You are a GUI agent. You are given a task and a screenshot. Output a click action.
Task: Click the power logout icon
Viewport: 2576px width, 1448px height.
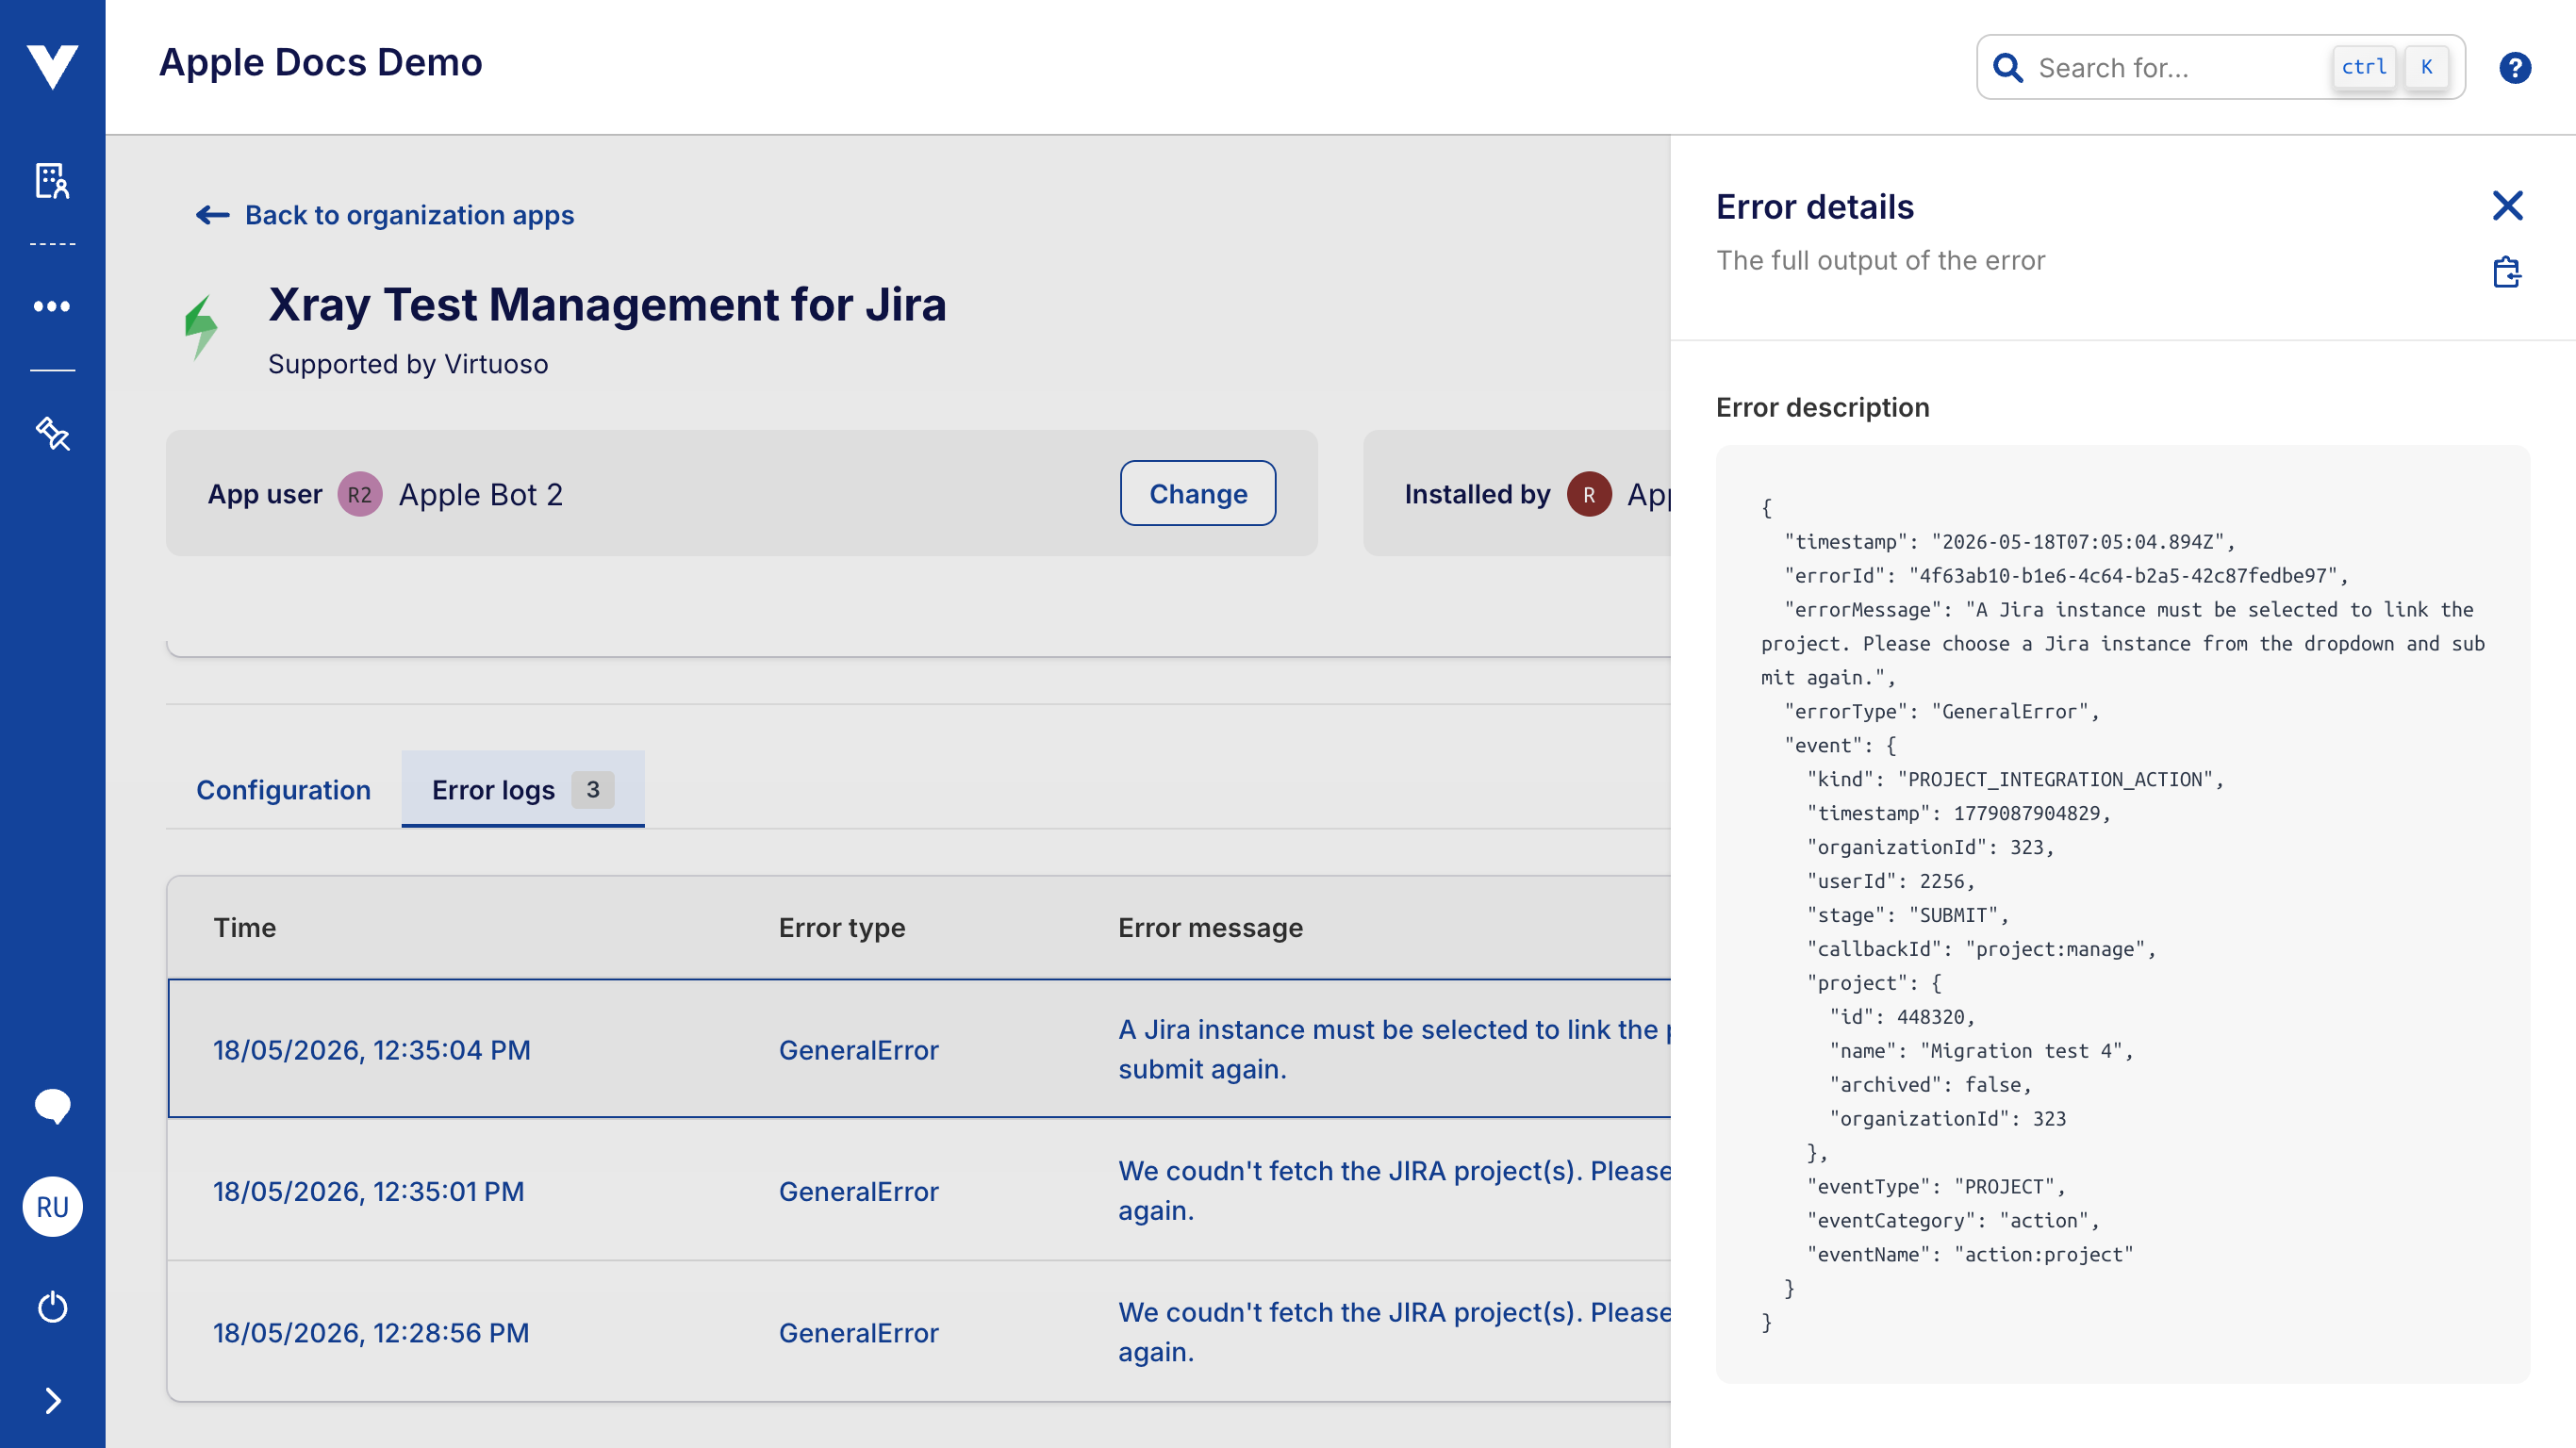point(52,1307)
